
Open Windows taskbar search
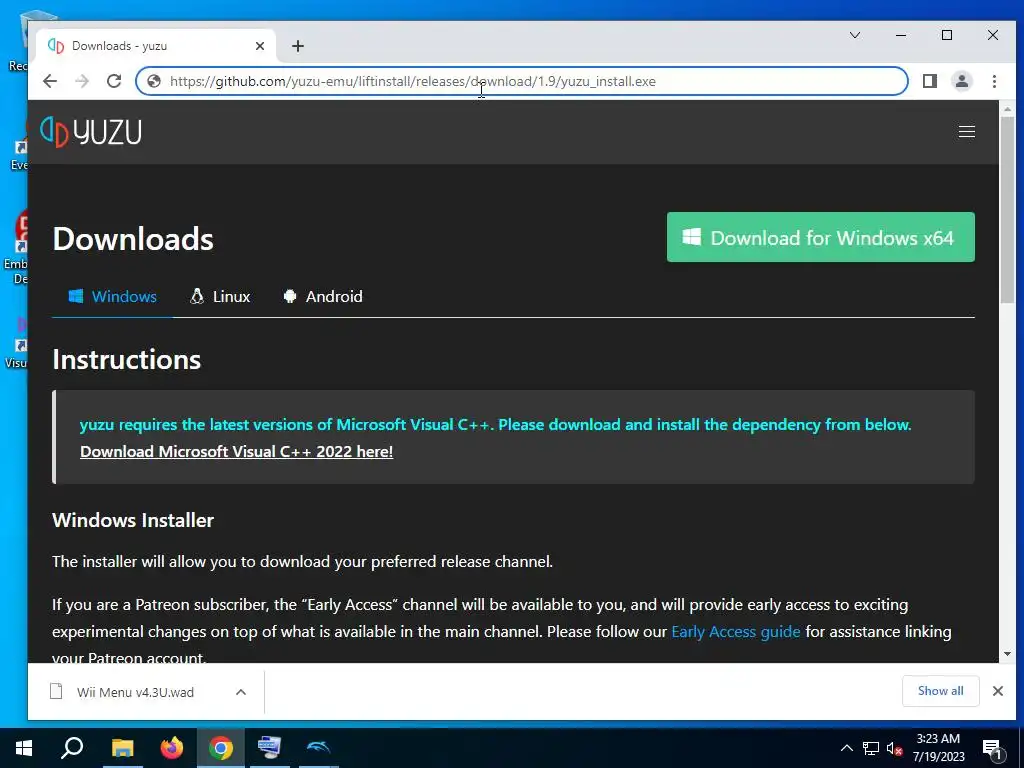point(72,748)
